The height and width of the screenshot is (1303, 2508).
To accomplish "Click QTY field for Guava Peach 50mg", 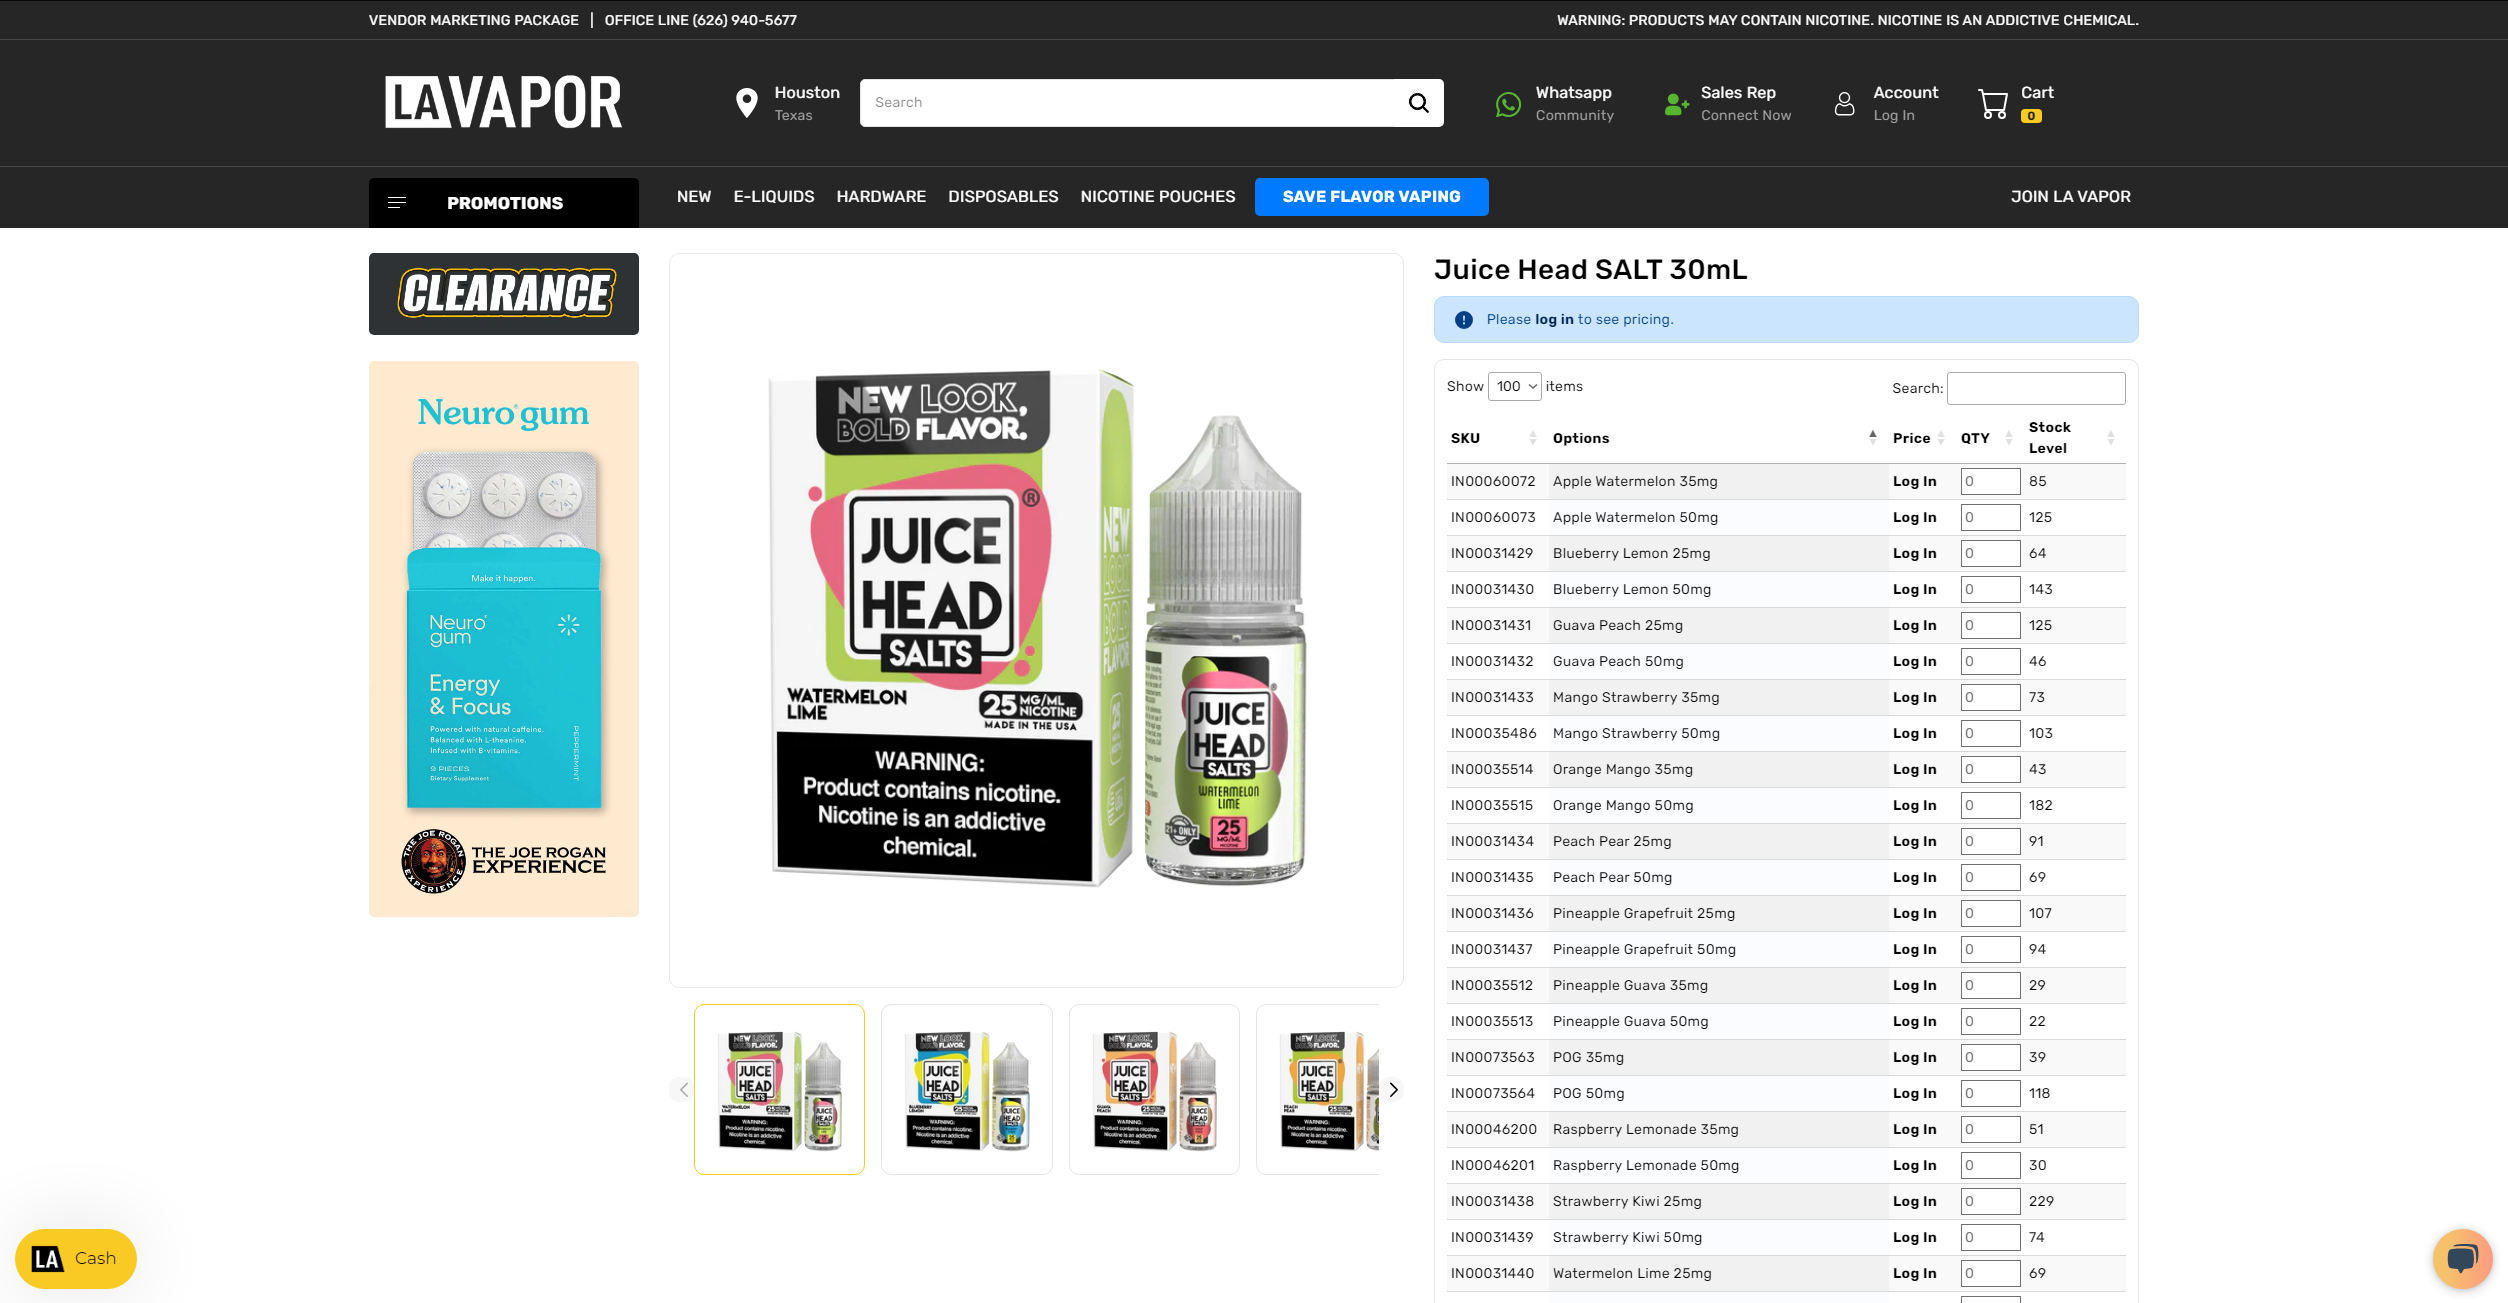I will [x=1990, y=662].
